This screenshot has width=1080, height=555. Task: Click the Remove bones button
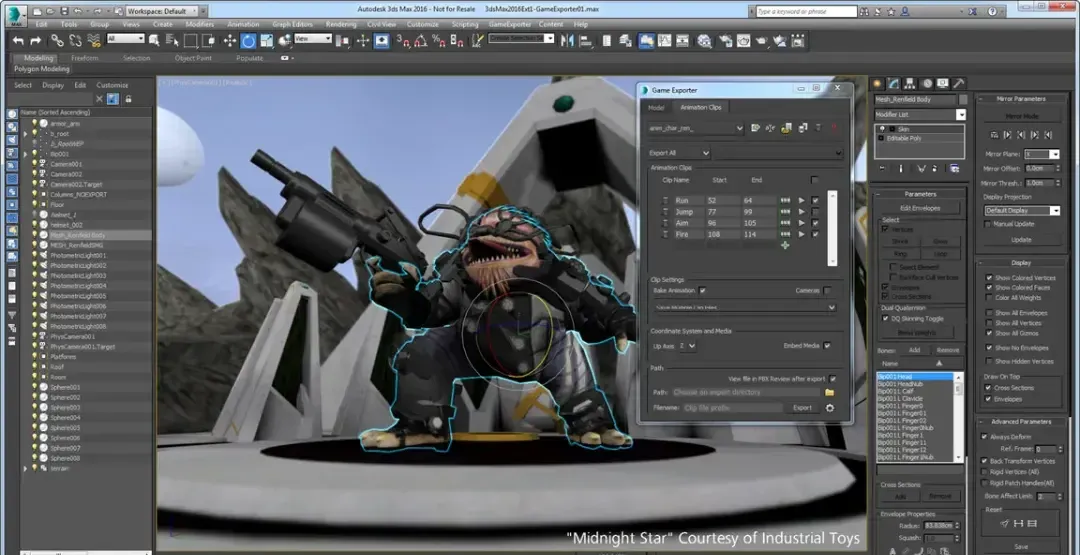tap(948, 350)
